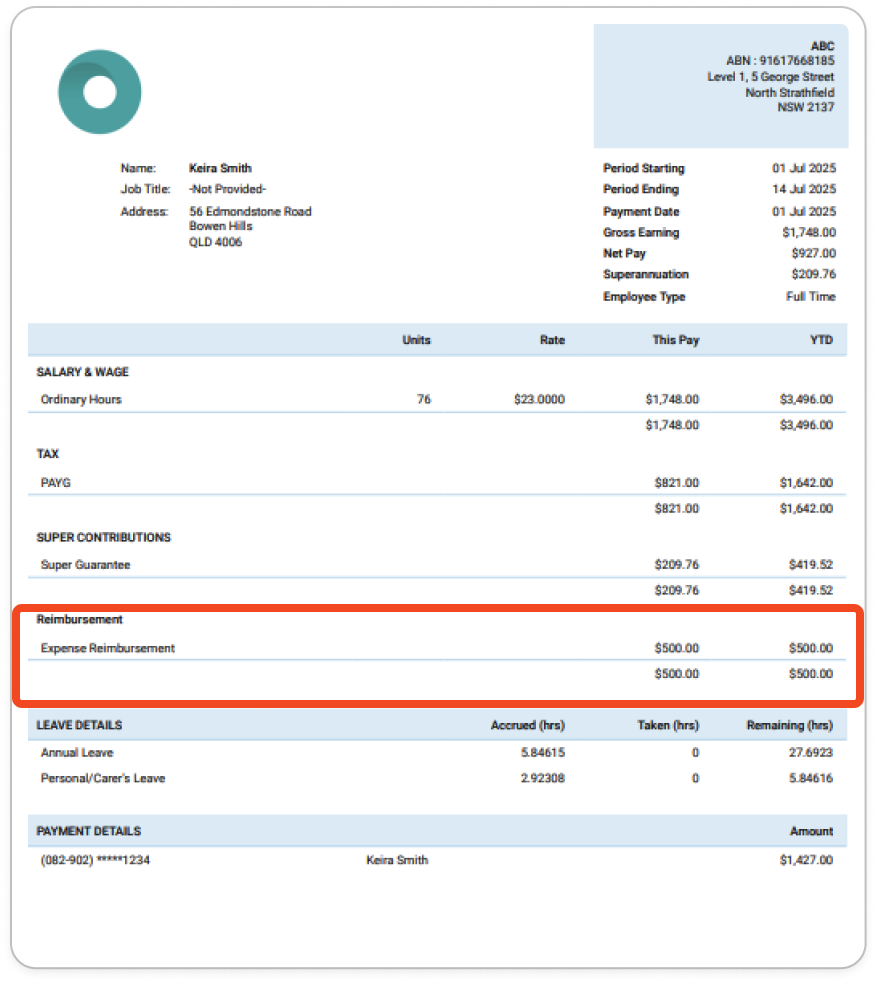Click the teal circular company logo
Screen dimensions: 877x984
pyautogui.click(x=99, y=90)
